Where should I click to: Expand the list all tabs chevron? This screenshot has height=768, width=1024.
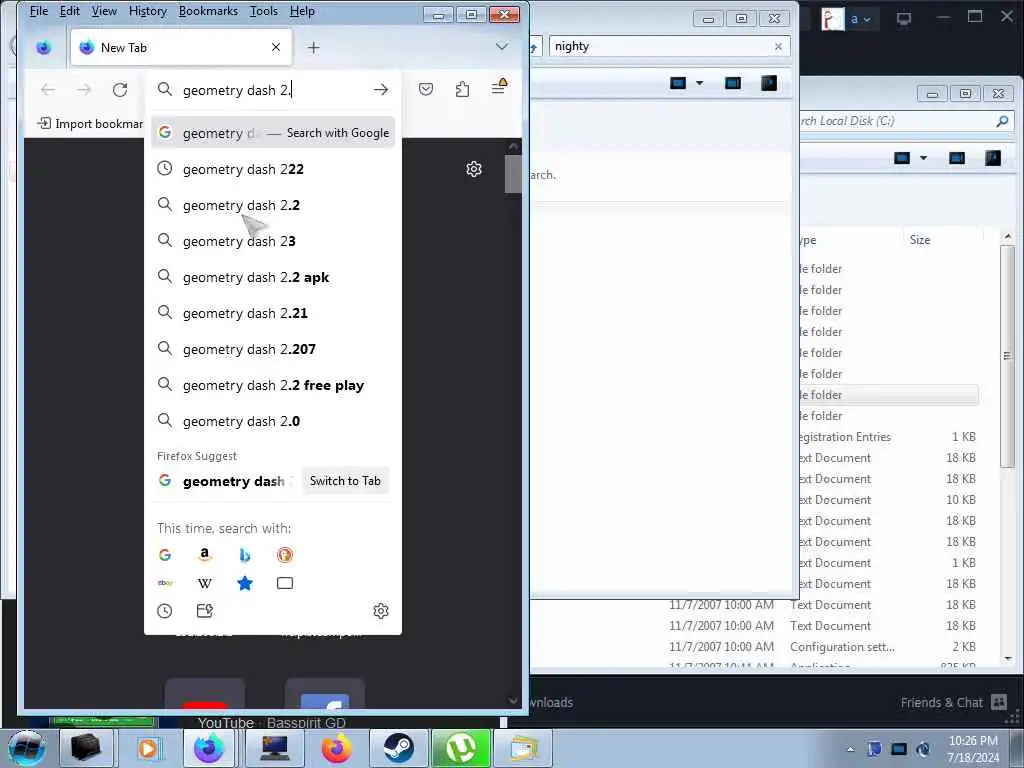click(502, 46)
